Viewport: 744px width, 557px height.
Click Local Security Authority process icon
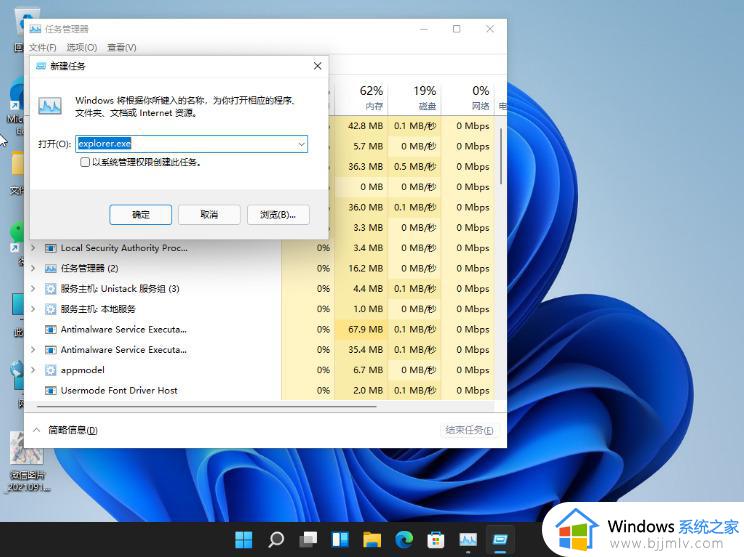tap(51, 248)
